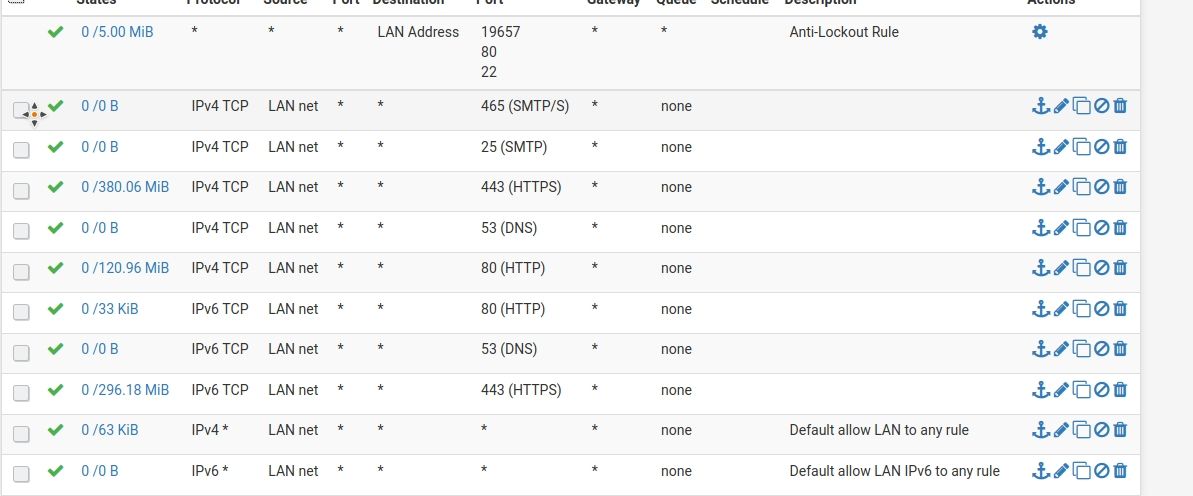Viewport: 1193px width, 496px height.
Task: Select checkbox of IPv4 443 (HTTPS) rule
Action: (21, 190)
